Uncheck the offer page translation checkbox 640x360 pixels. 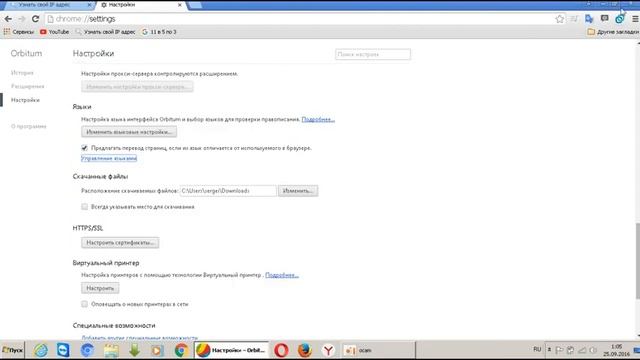[84, 148]
